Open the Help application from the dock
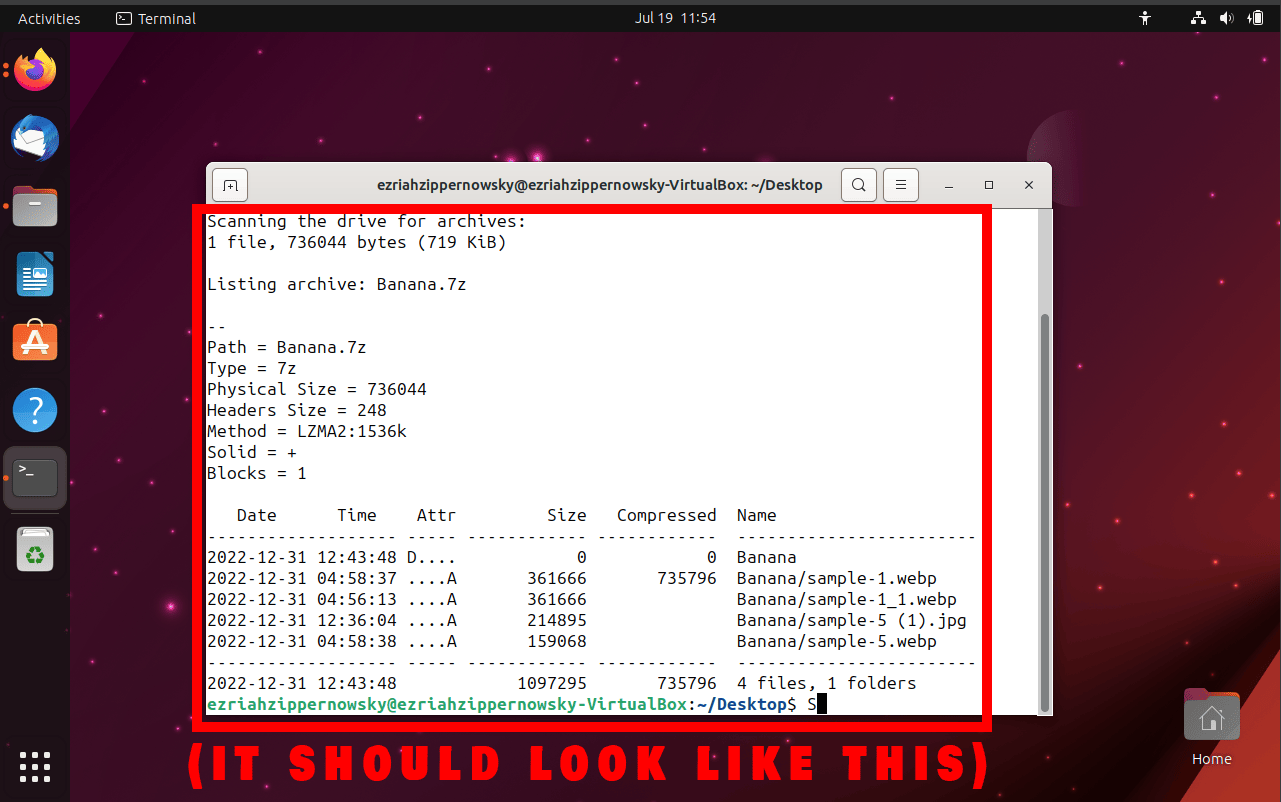 click(34, 409)
